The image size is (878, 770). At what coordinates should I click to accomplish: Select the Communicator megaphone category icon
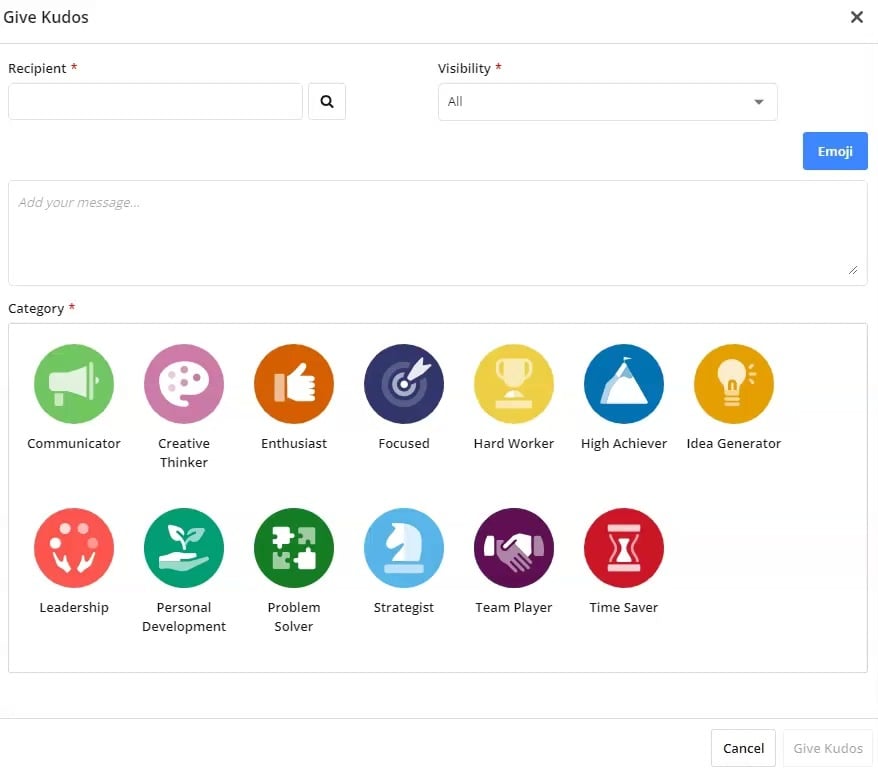click(74, 384)
